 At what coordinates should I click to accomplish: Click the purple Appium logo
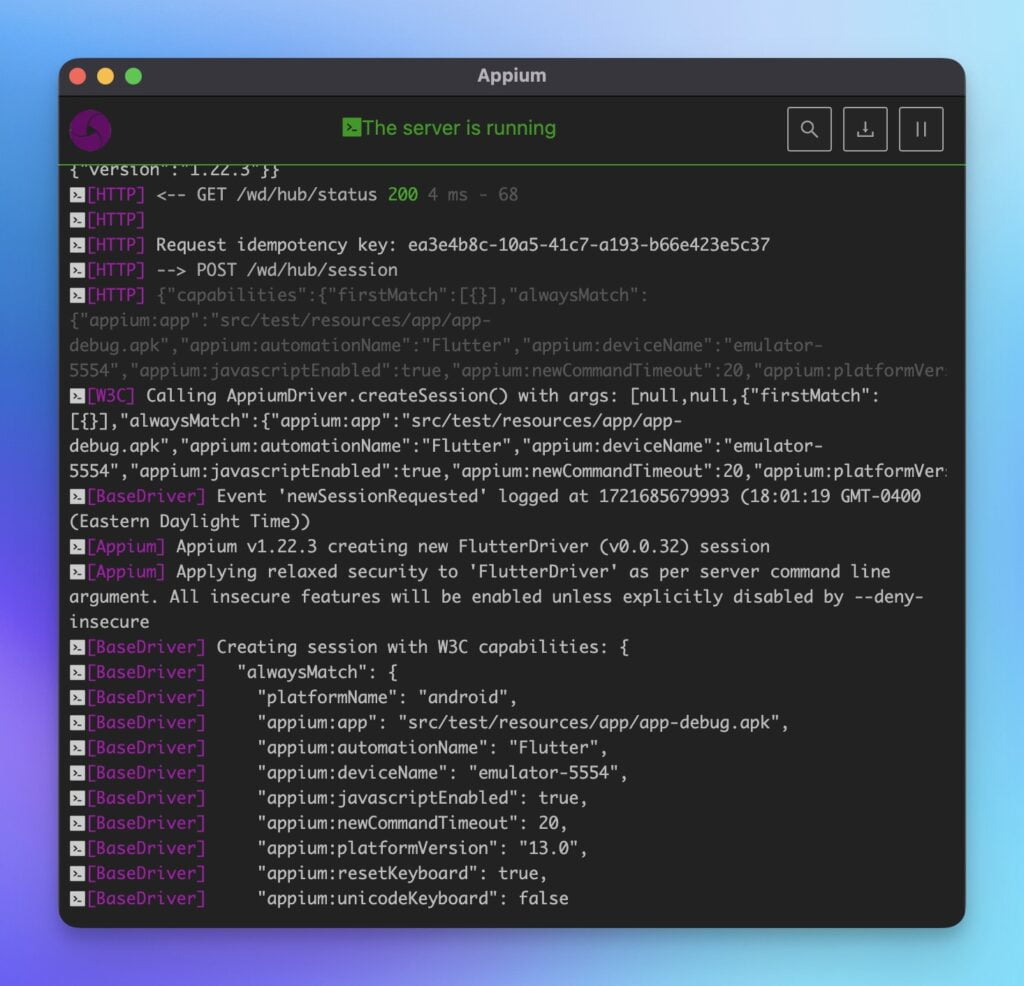point(90,131)
